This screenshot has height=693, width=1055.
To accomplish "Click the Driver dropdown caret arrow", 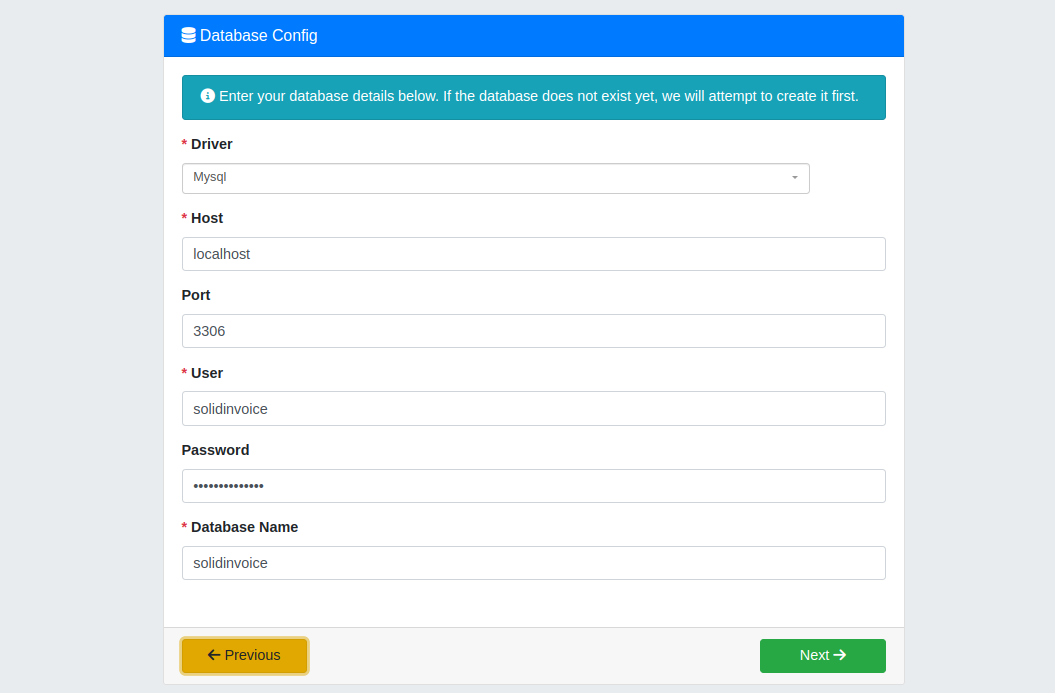I will 795,178.
